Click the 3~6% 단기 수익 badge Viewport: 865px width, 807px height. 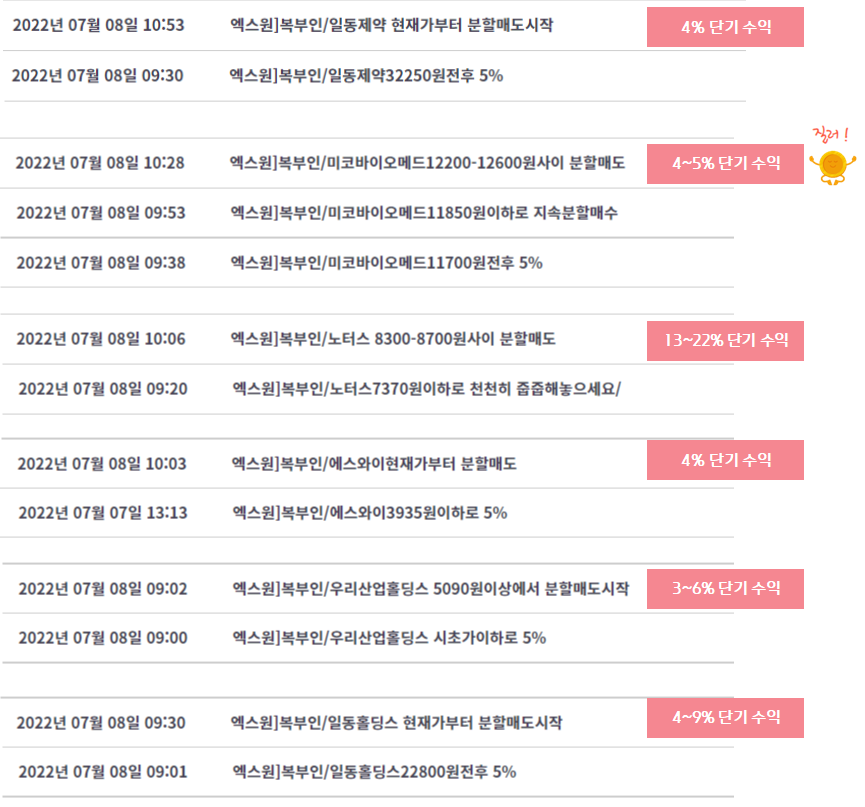(725, 589)
